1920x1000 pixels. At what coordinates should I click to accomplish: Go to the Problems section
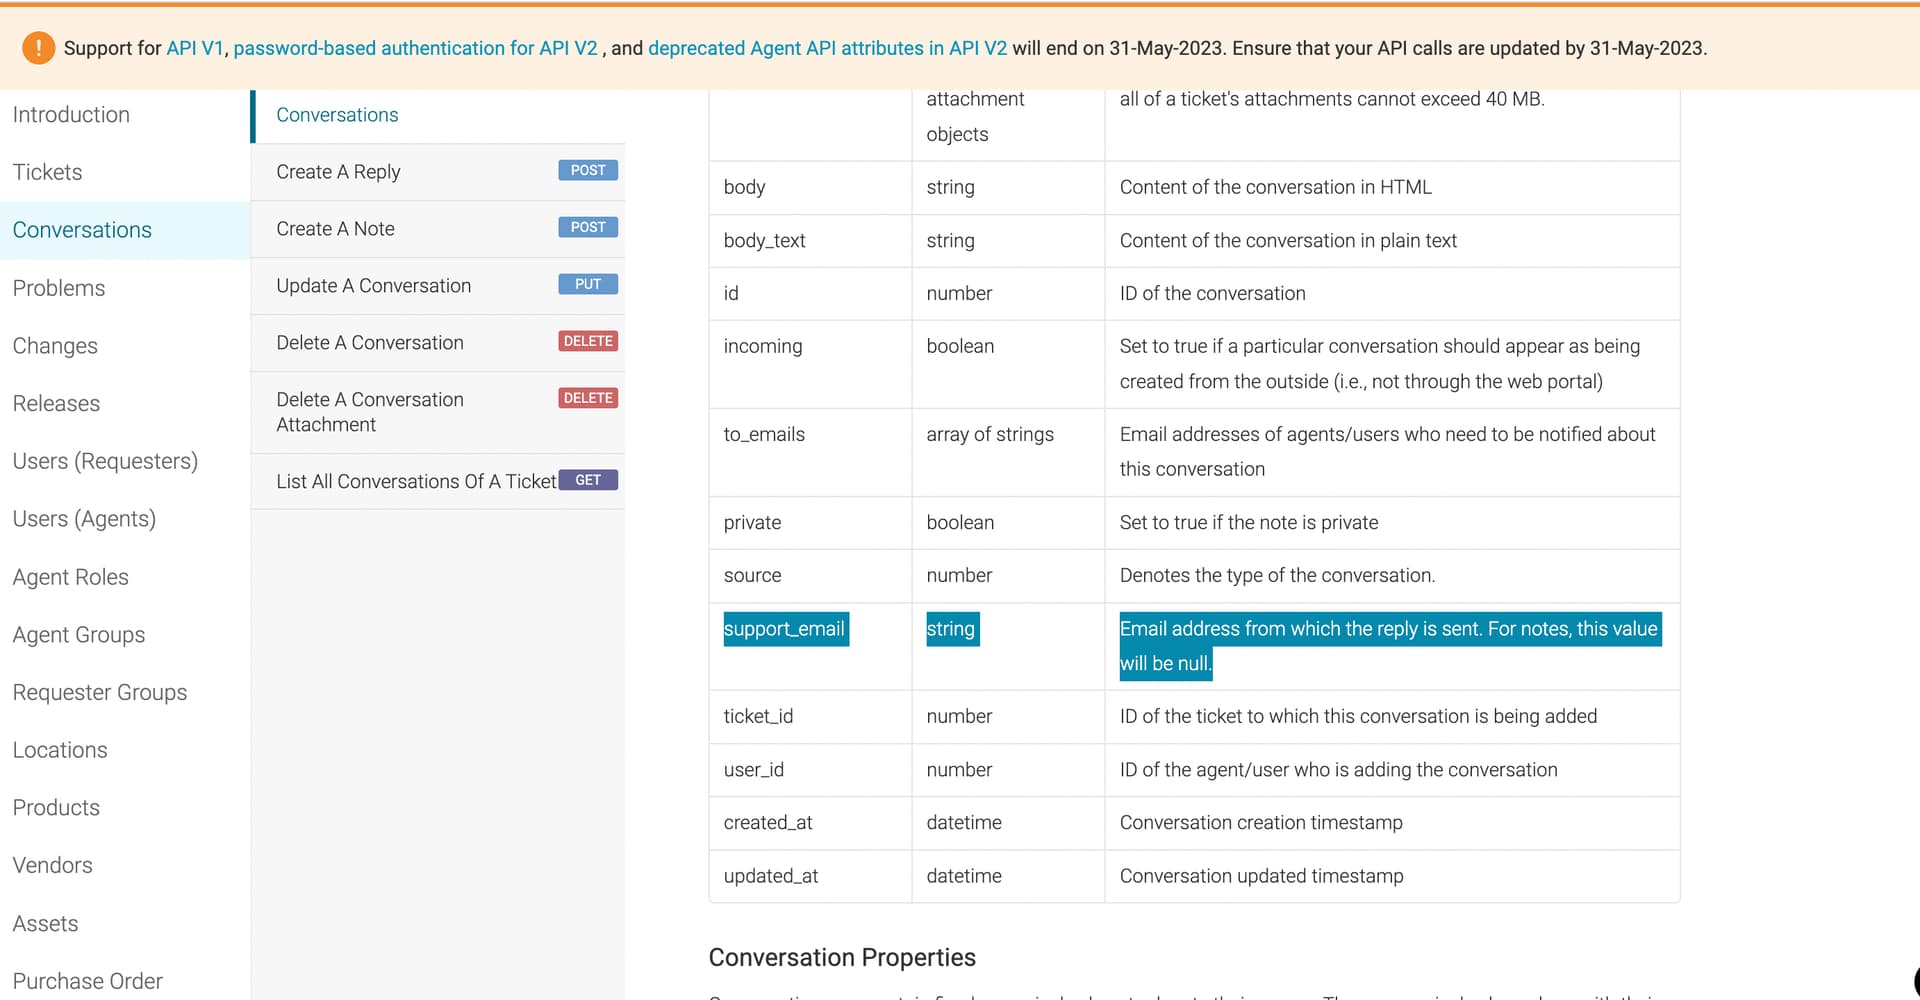pos(58,288)
